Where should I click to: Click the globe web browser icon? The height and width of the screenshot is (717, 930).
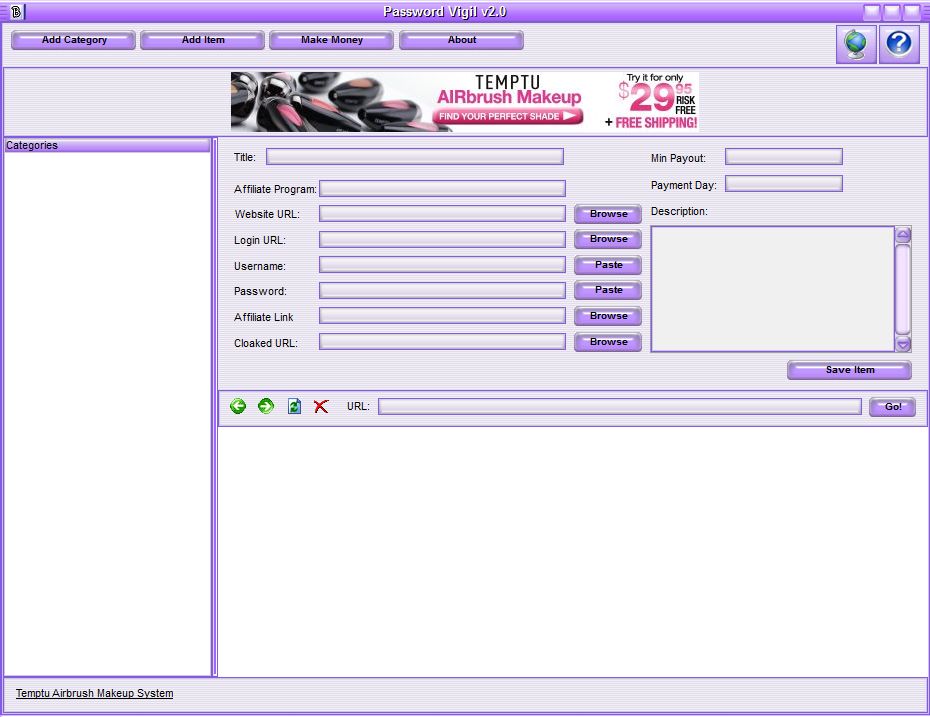coord(856,44)
